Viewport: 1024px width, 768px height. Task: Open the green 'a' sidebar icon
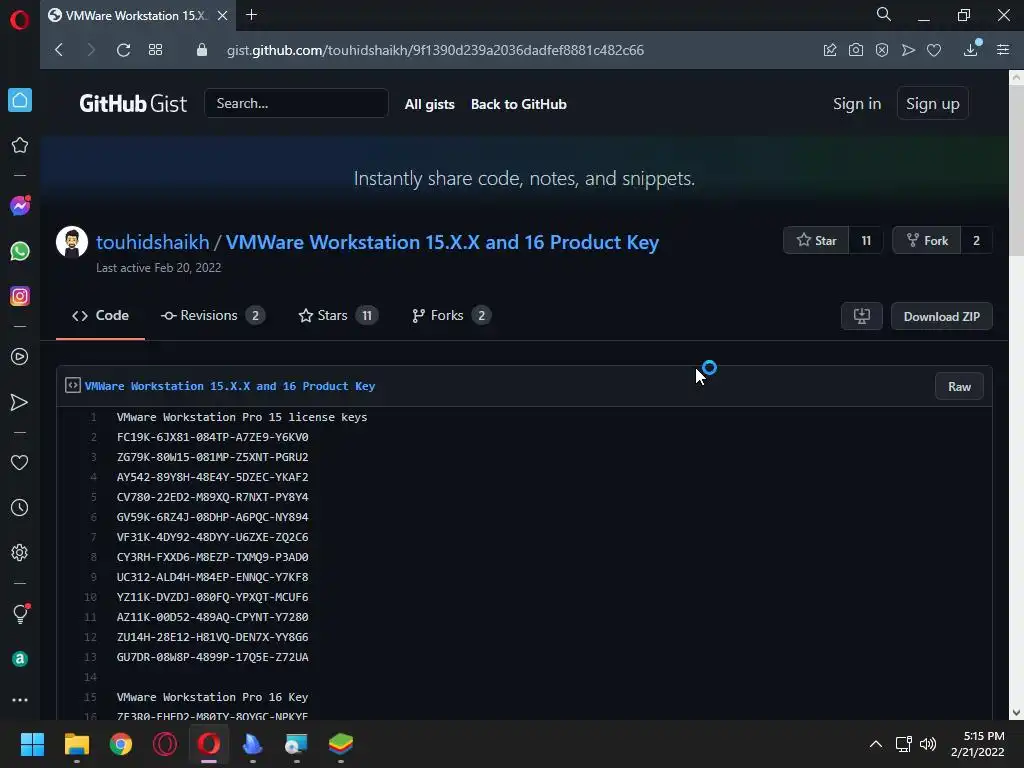20,659
